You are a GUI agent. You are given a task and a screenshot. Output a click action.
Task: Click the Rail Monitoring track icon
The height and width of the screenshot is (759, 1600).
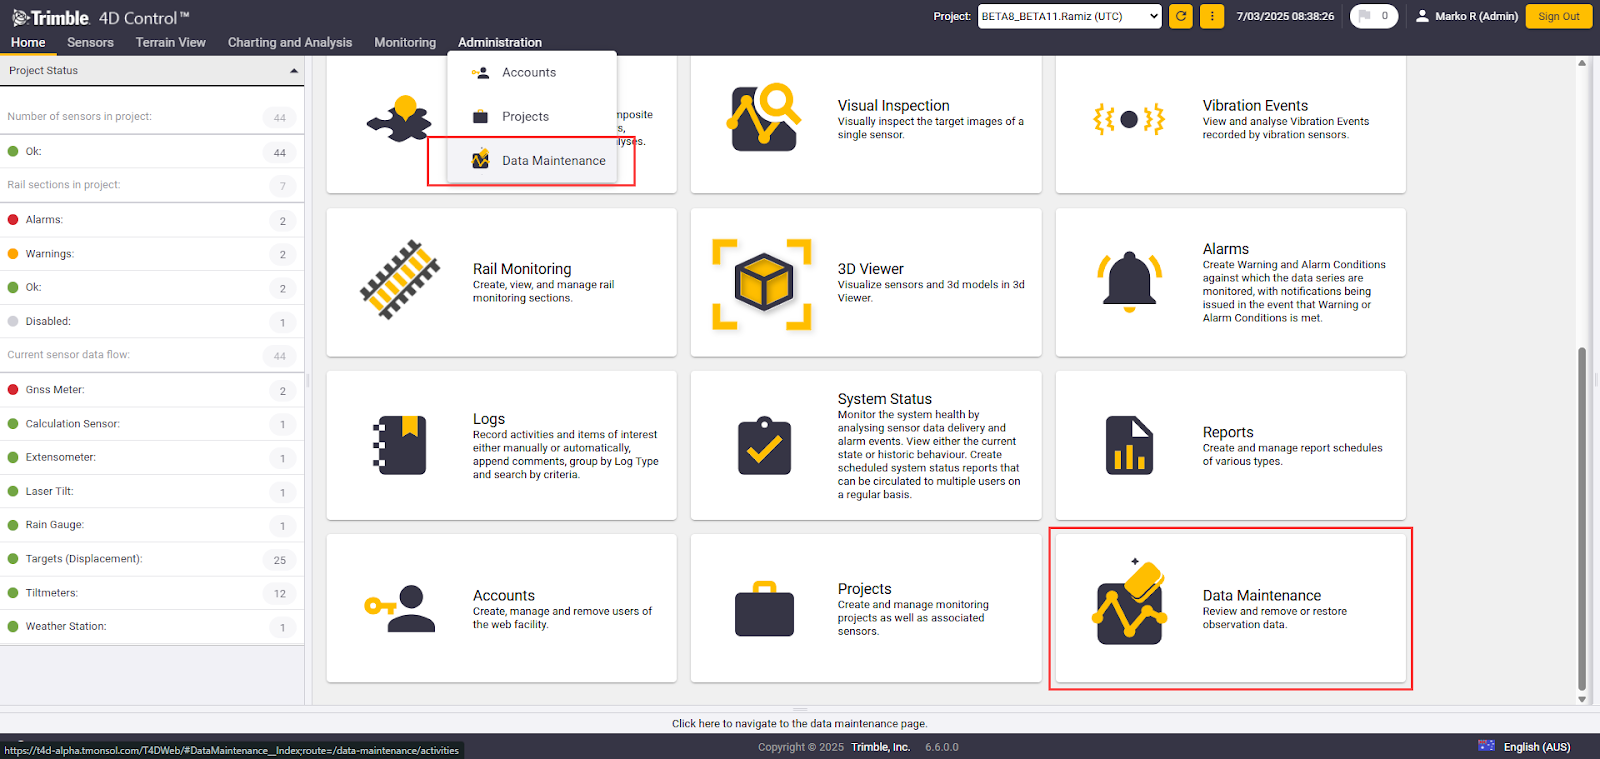[400, 280]
